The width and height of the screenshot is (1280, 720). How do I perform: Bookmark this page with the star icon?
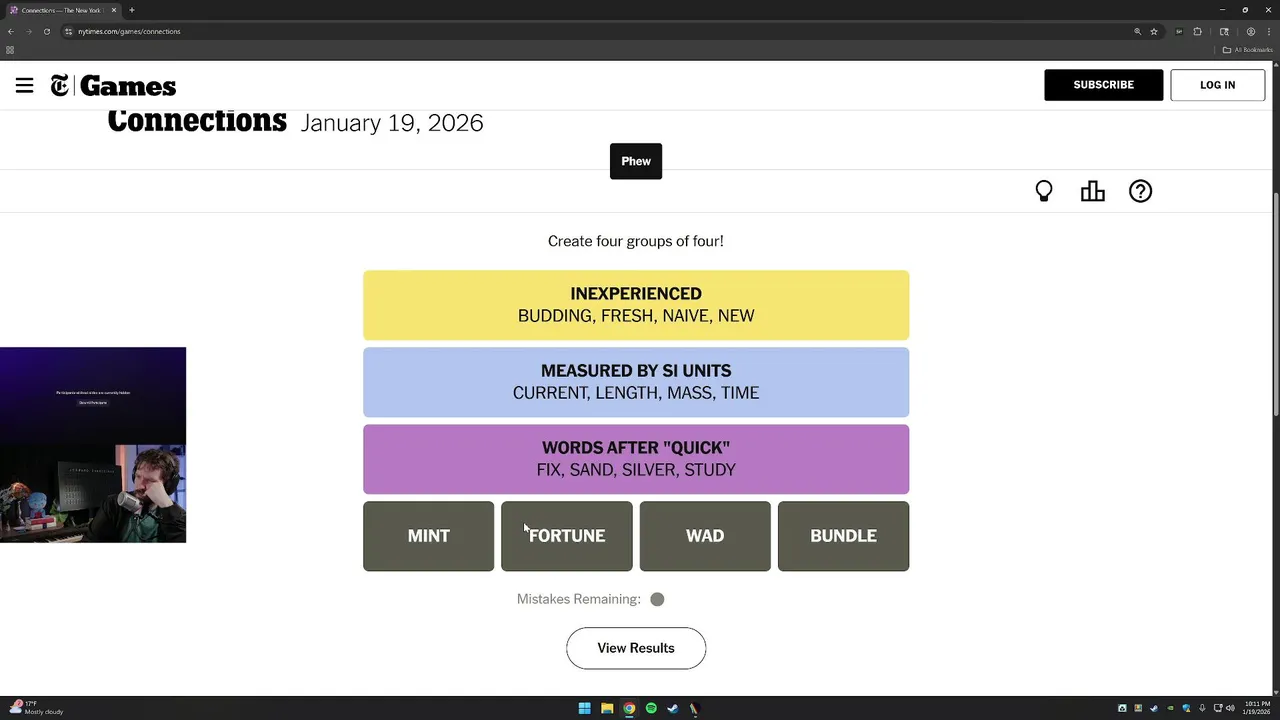pyautogui.click(x=1154, y=31)
